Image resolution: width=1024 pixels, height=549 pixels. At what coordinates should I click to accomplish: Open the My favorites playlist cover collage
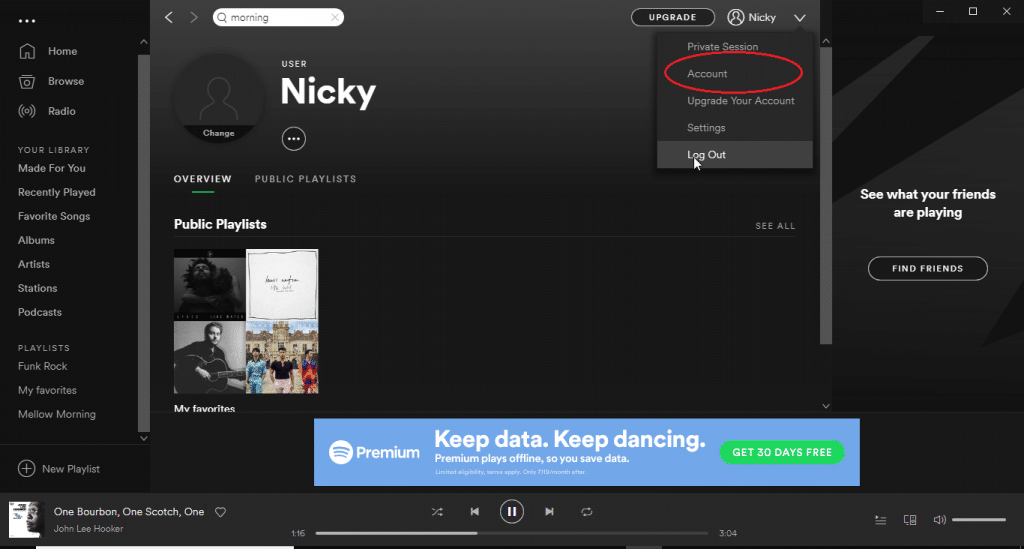[x=246, y=321]
